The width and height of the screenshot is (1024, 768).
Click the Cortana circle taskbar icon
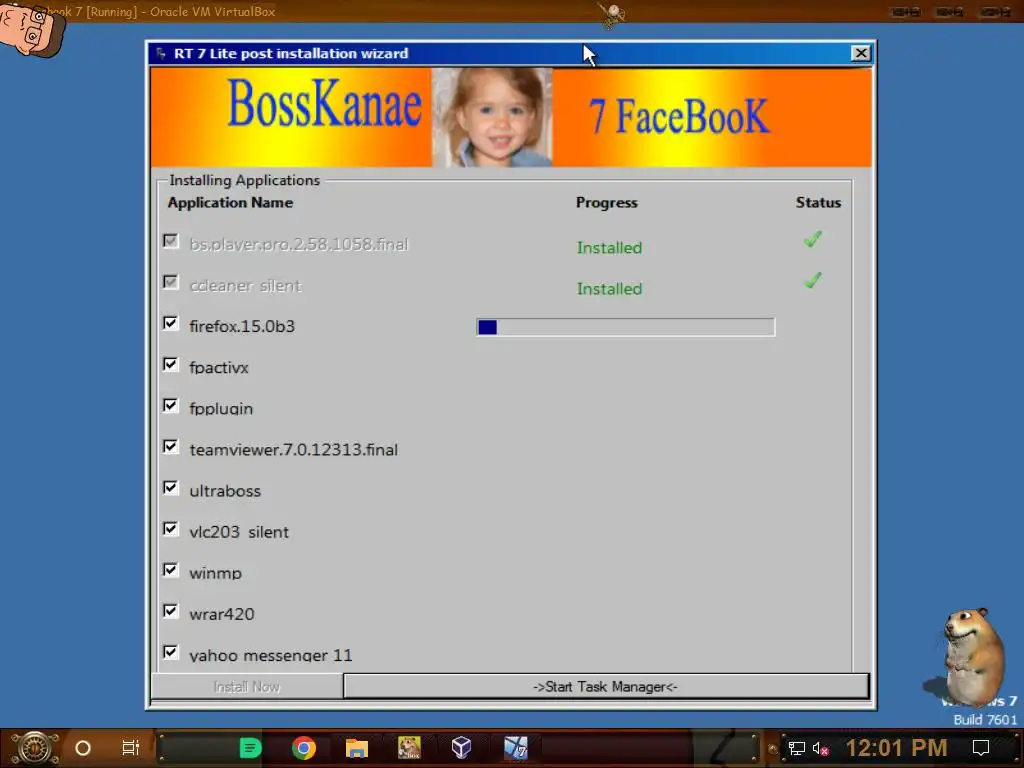(x=83, y=748)
